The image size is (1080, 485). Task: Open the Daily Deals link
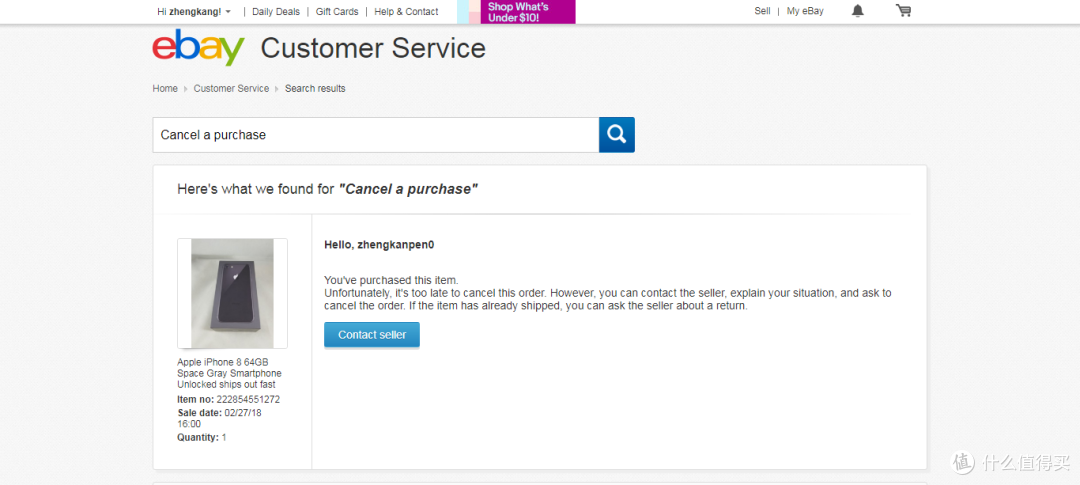(275, 12)
